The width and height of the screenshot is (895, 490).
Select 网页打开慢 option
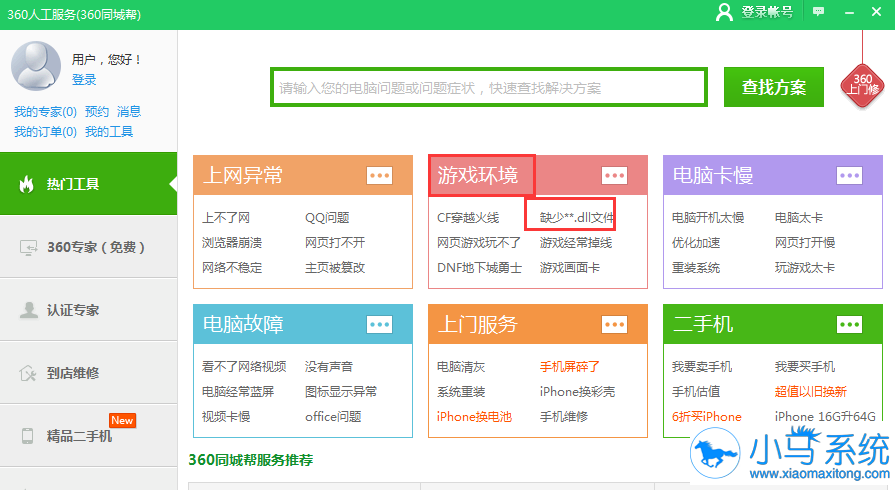[x=805, y=243]
